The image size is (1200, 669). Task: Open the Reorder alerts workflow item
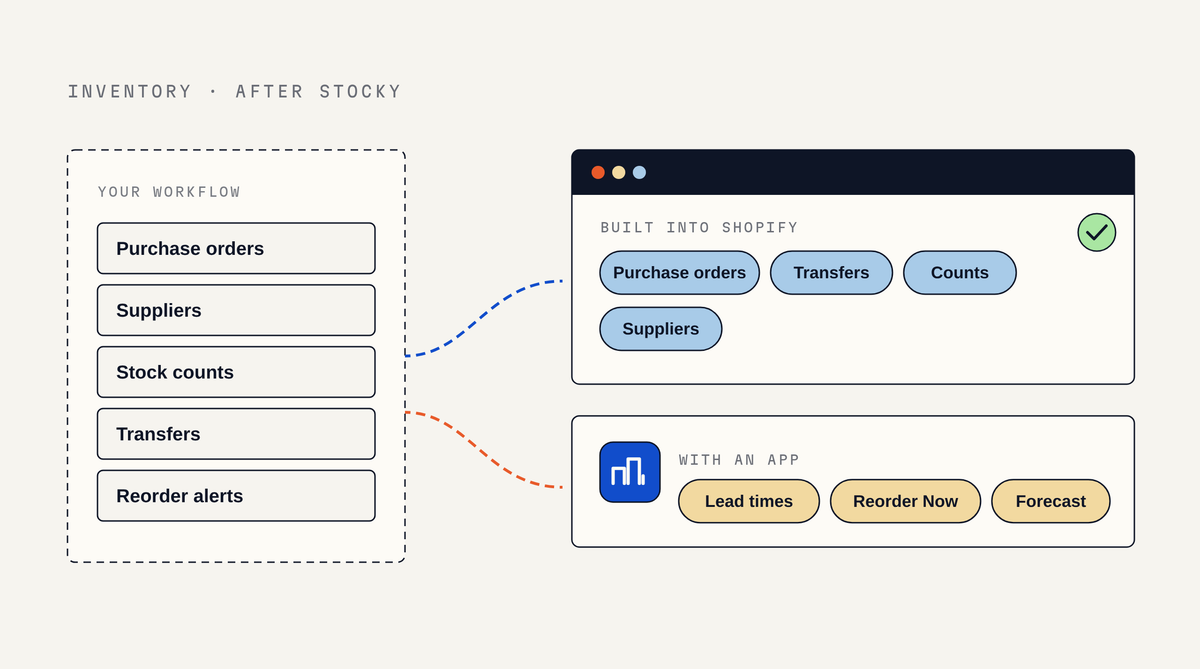[x=236, y=496]
